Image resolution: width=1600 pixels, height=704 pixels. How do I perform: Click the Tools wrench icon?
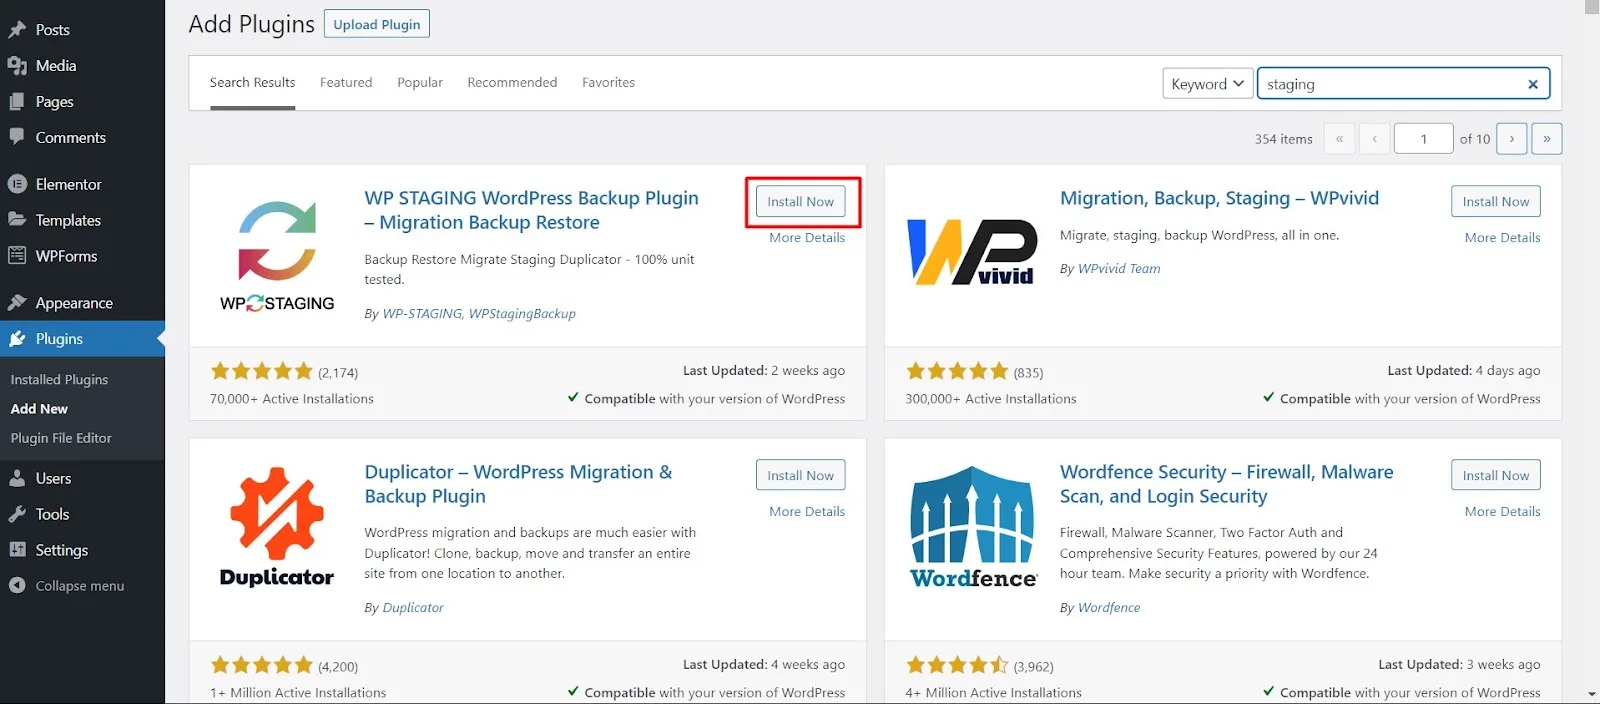tap(17, 514)
